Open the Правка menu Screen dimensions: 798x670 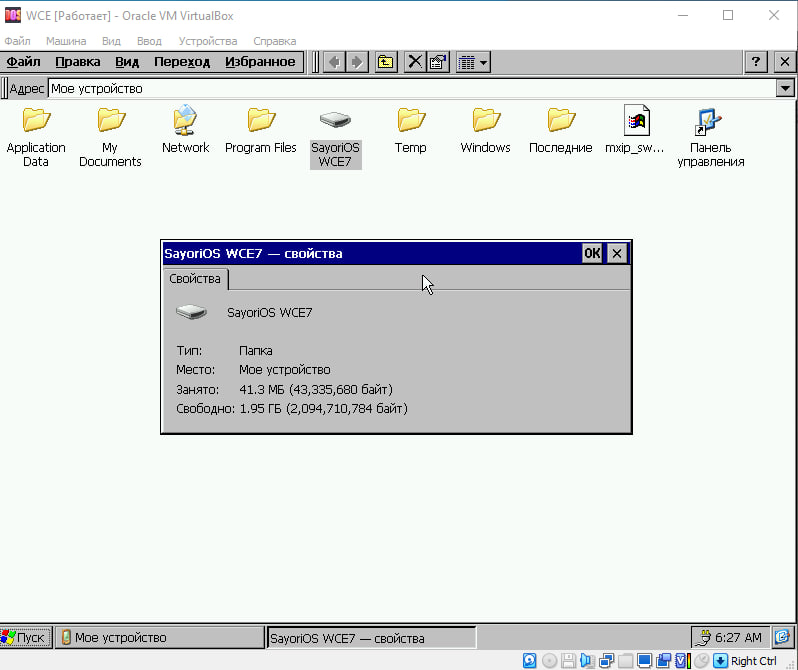click(x=78, y=62)
